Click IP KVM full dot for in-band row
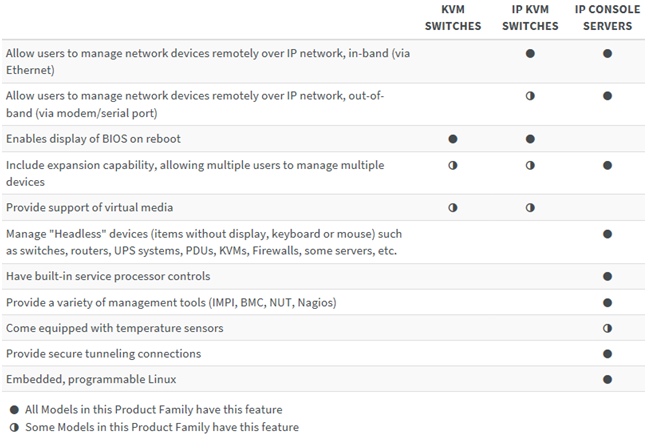Image resolution: width=647 pixels, height=441 pixels. coord(530,54)
